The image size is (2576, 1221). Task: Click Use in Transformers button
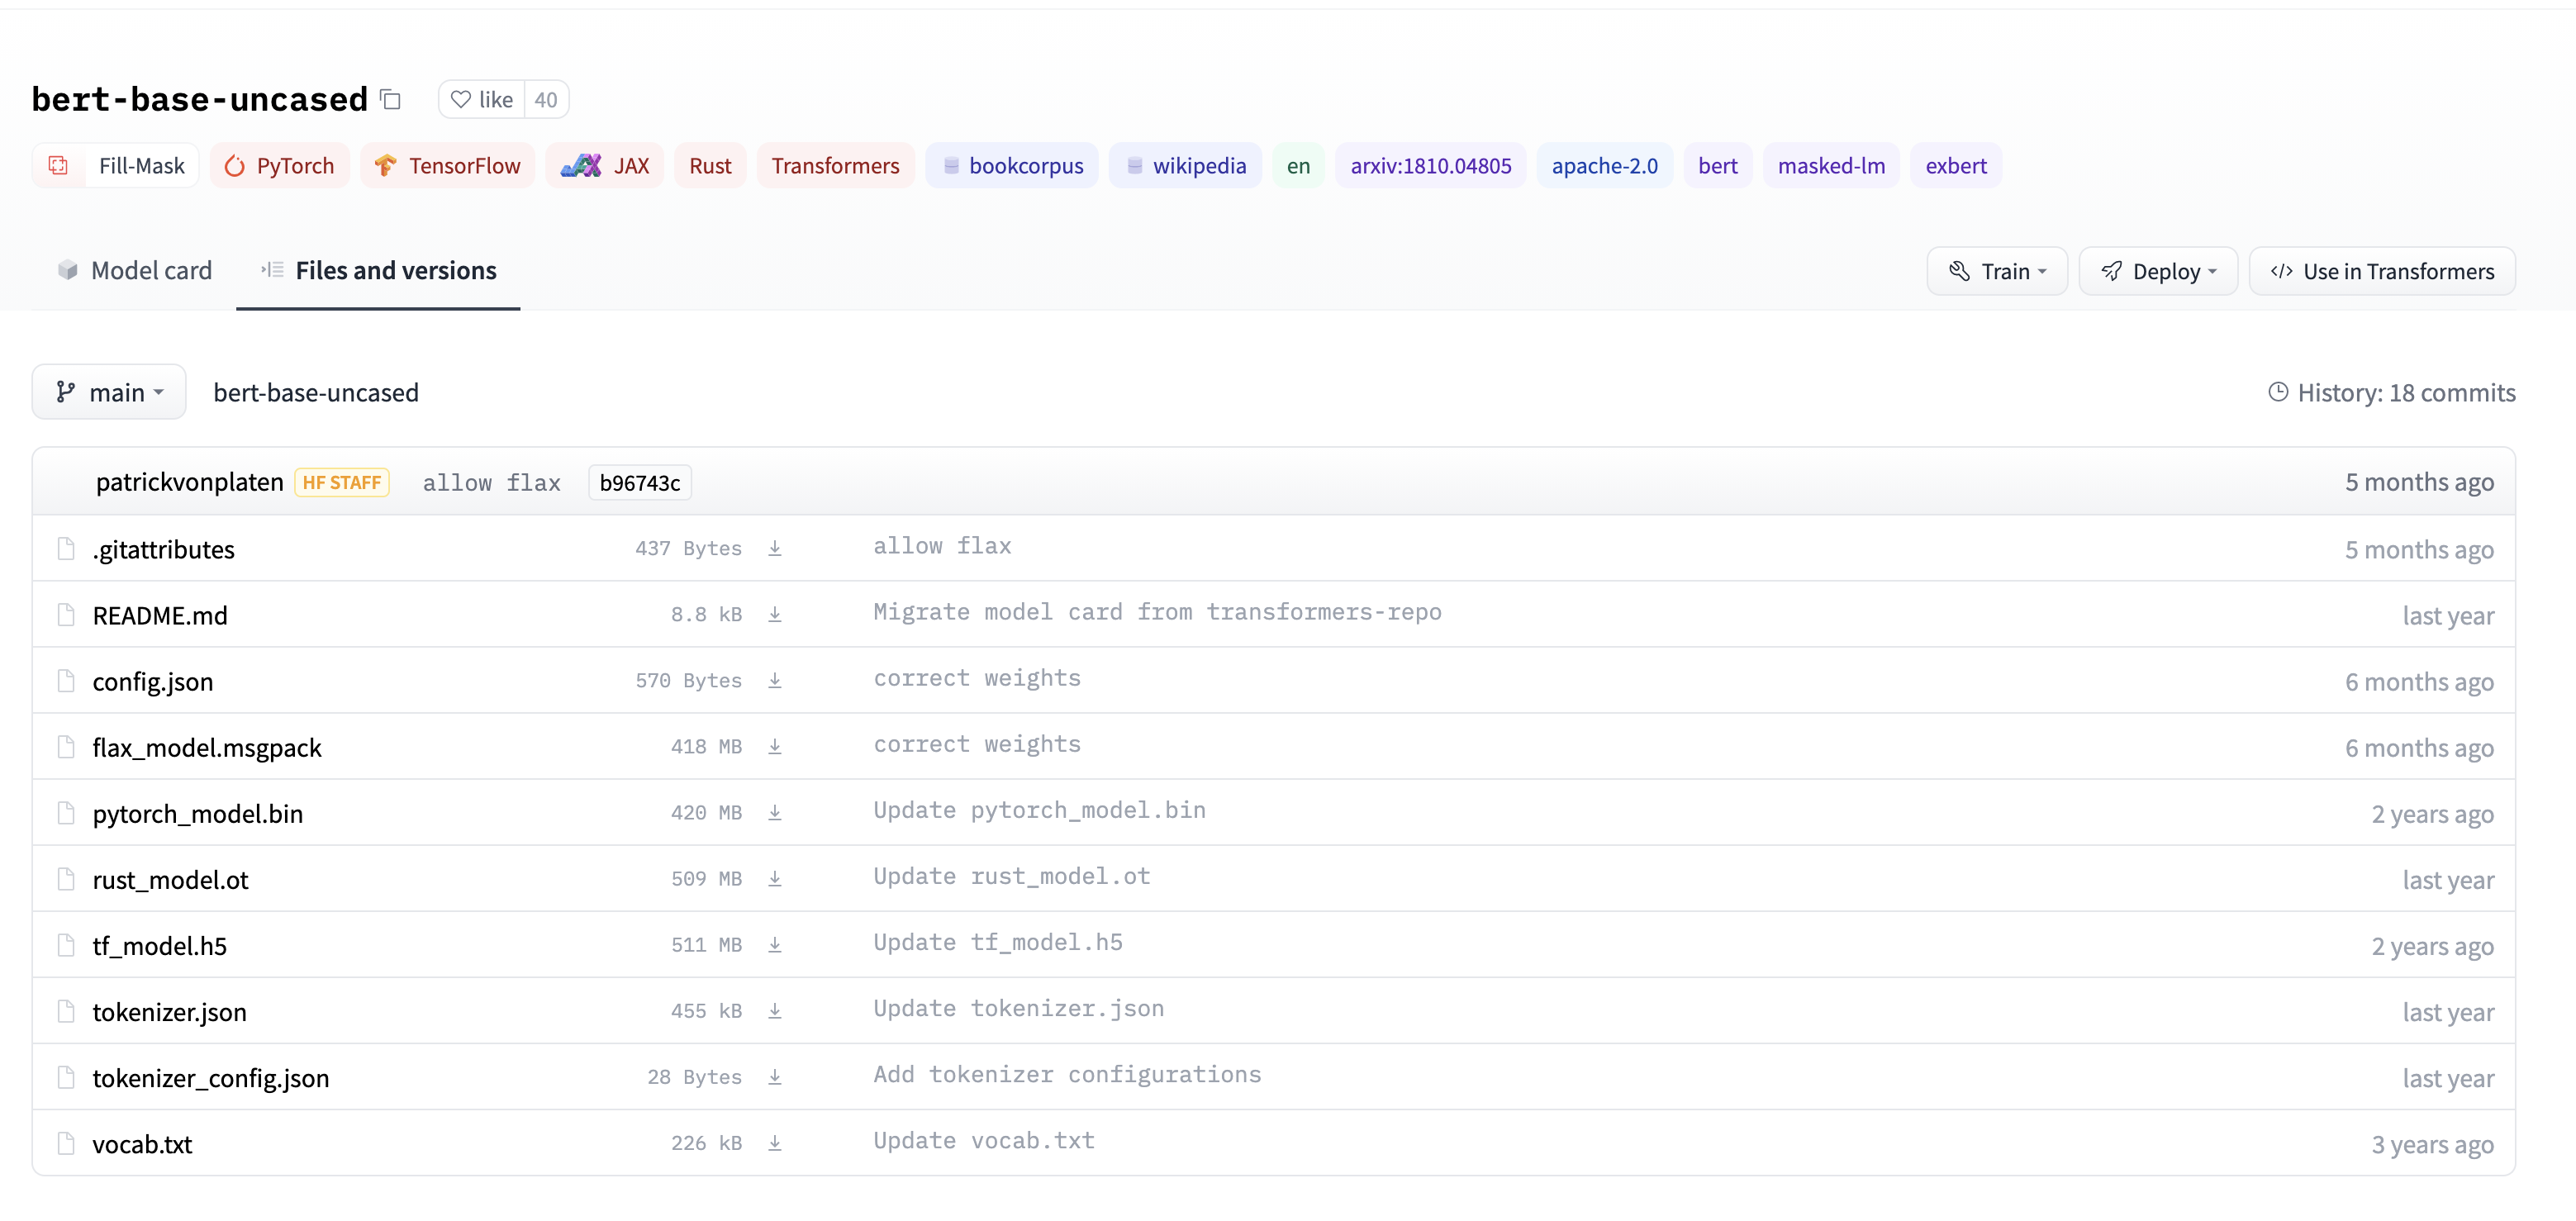[x=2381, y=271]
